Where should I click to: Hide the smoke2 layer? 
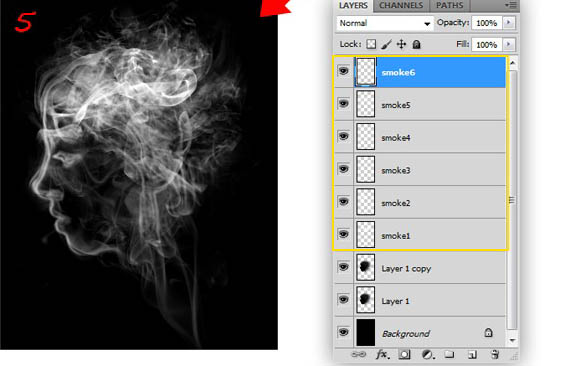(343, 202)
